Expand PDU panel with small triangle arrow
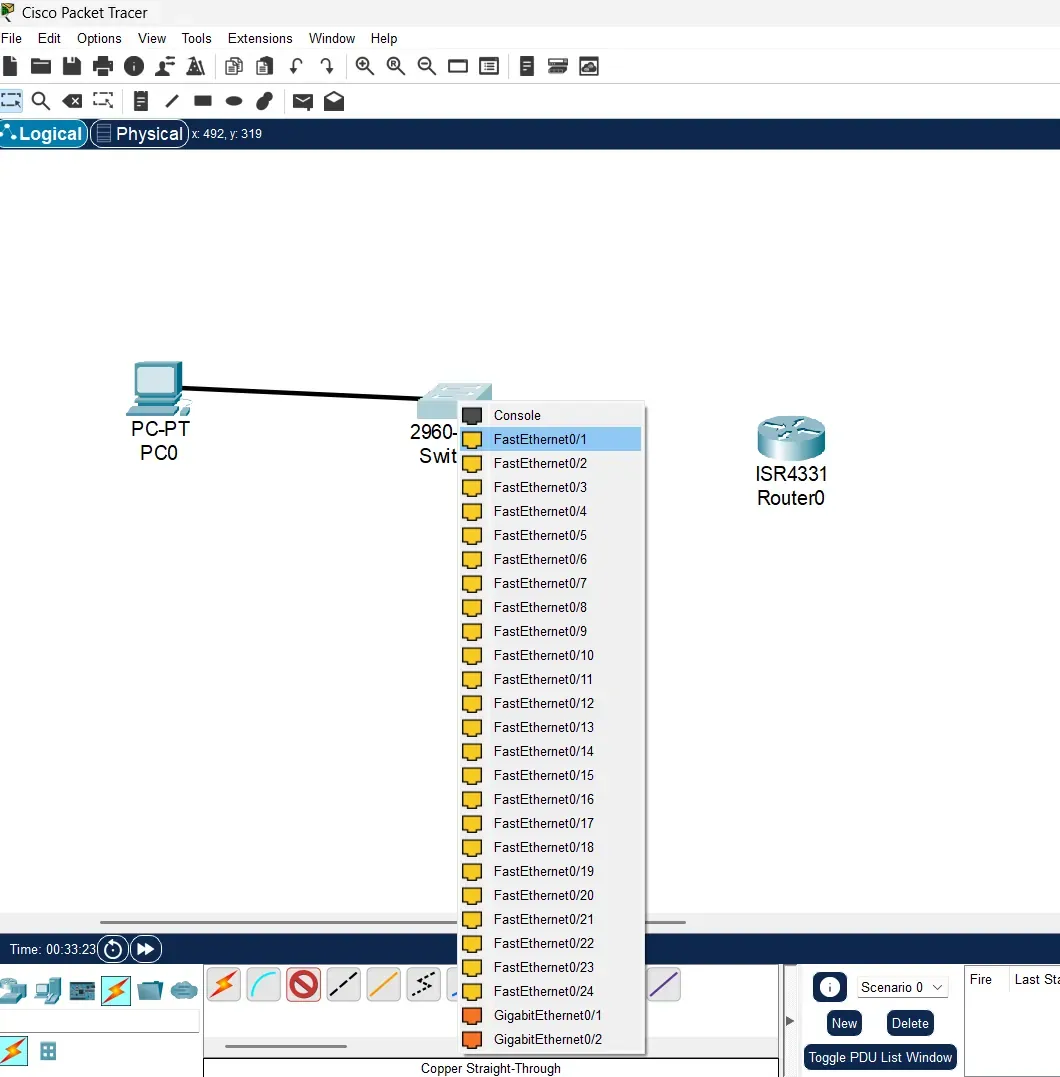1060x1077 pixels. point(790,1021)
